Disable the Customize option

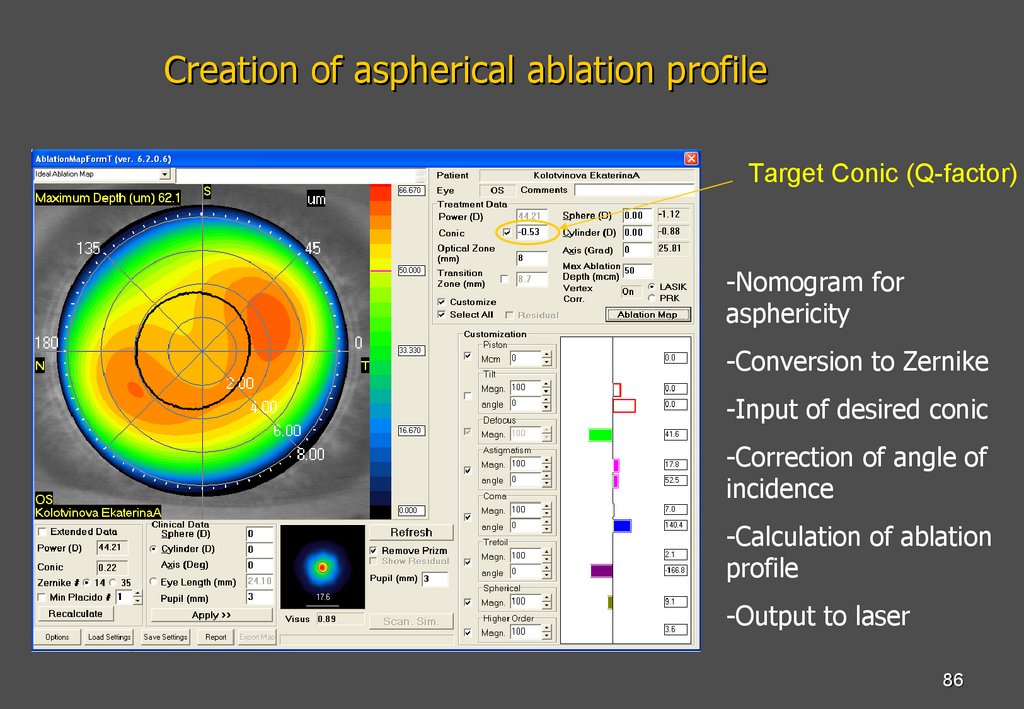pyautogui.click(x=440, y=302)
